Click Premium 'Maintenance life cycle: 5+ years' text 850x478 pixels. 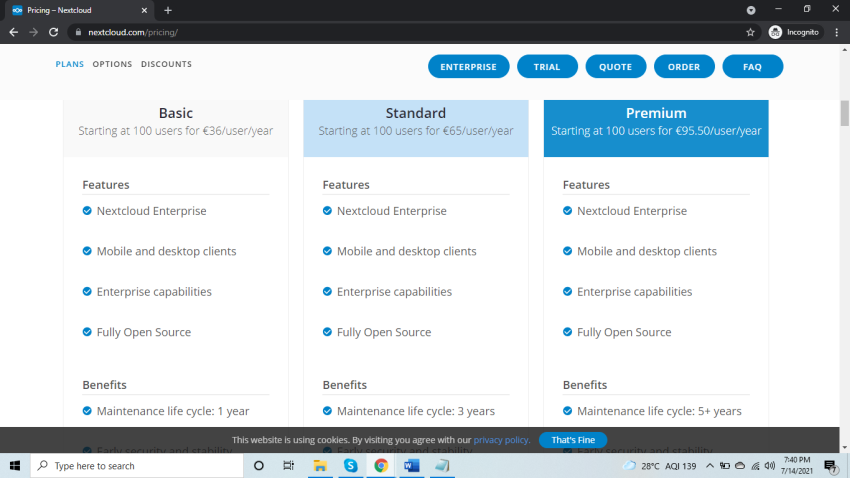(x=659, y=411)
